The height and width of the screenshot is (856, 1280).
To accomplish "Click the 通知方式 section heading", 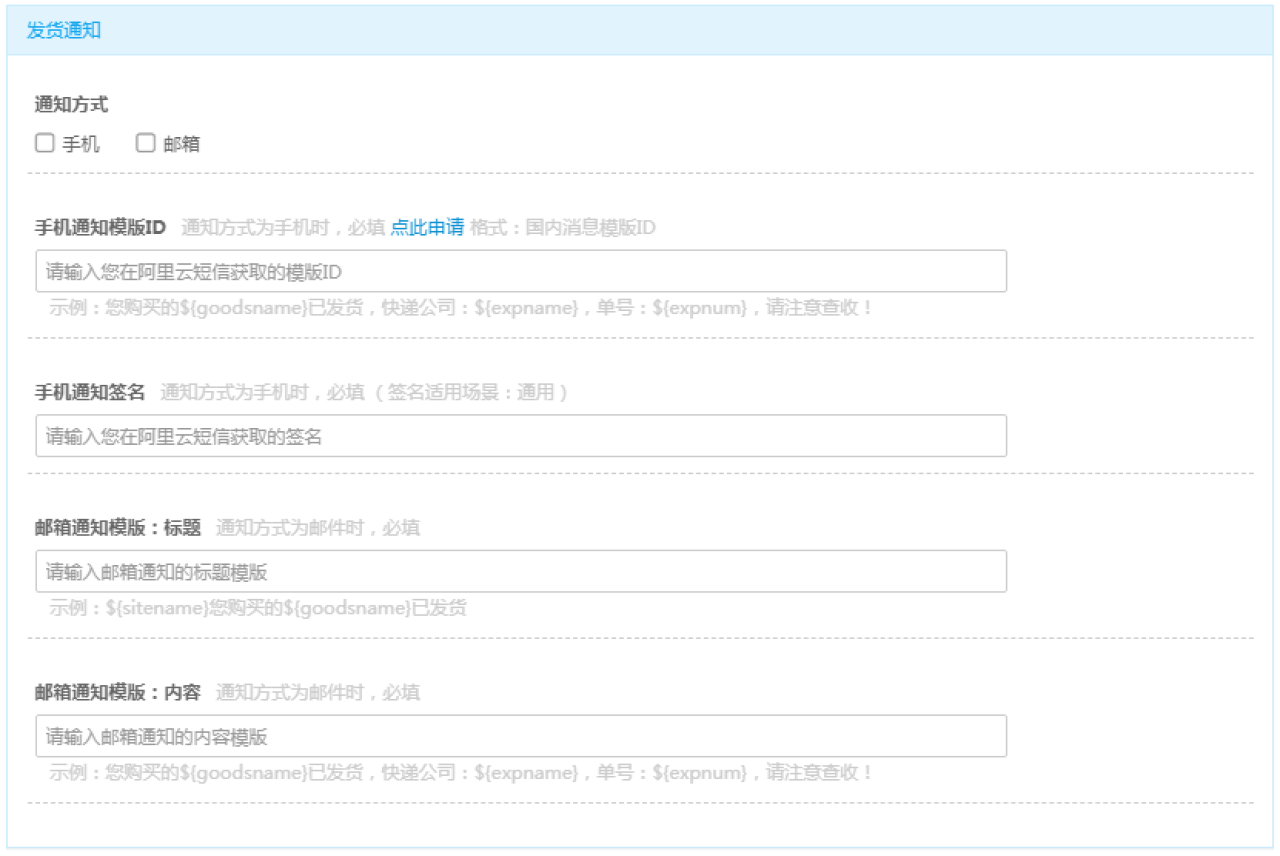I will [x=71, y=104].
